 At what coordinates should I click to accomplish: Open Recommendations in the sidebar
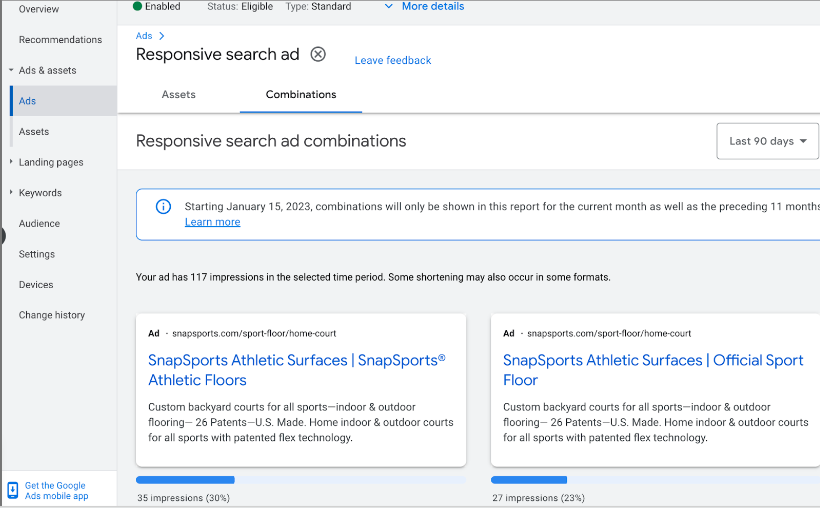[60, 40]
